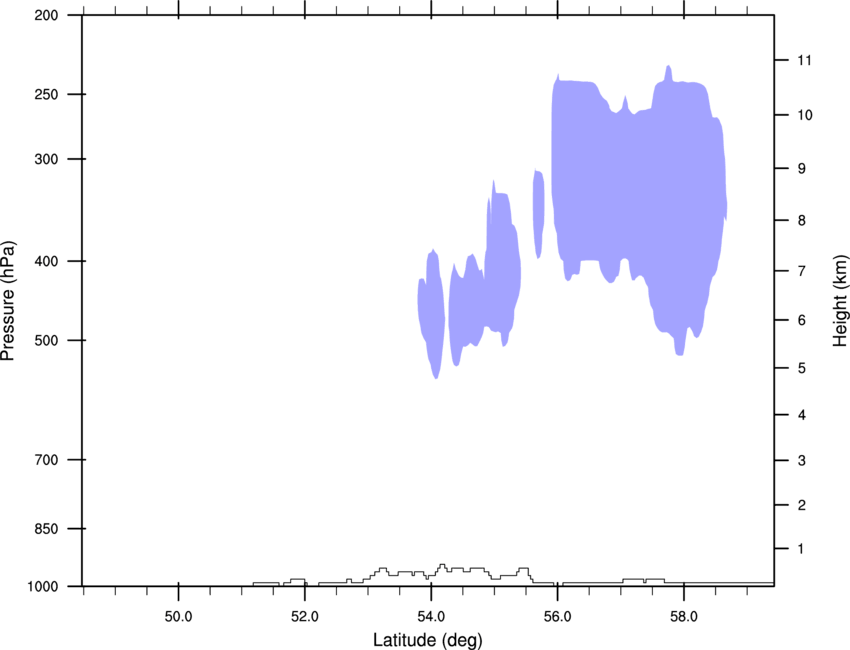Viewport: 850px width, 650px height.
Task: Select the 850 pressure tick label
Action: pyautogui.click(x=46, y=529)
